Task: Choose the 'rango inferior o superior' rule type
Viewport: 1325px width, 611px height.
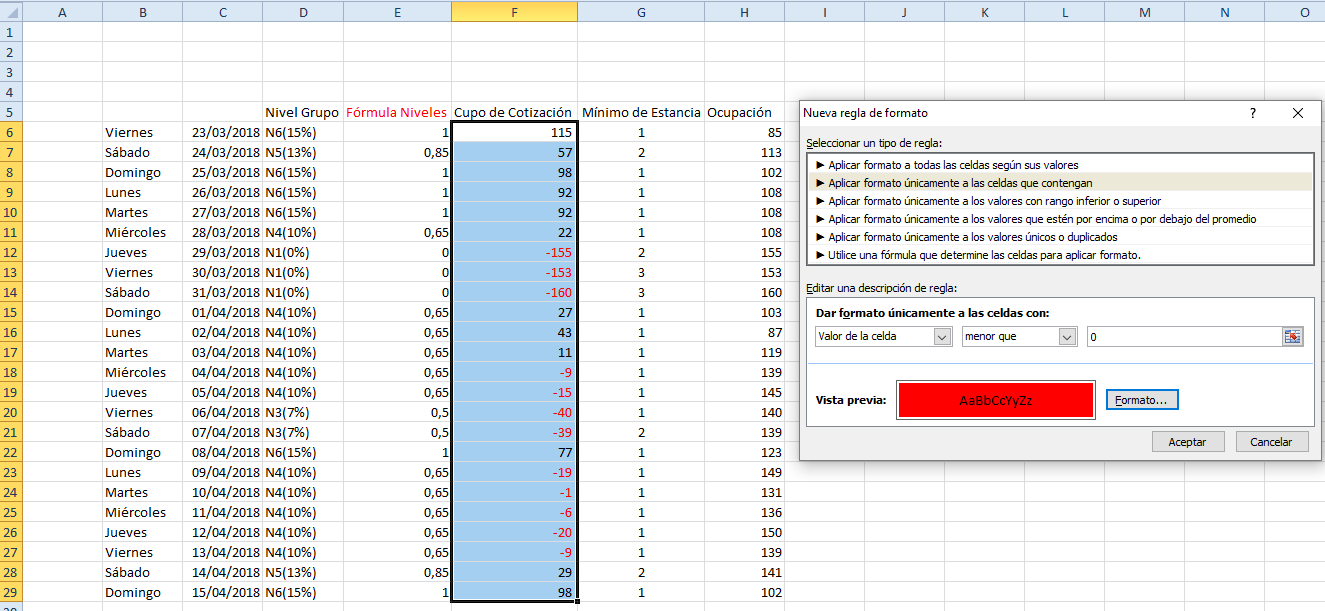Action: click(x=994, y=201)
